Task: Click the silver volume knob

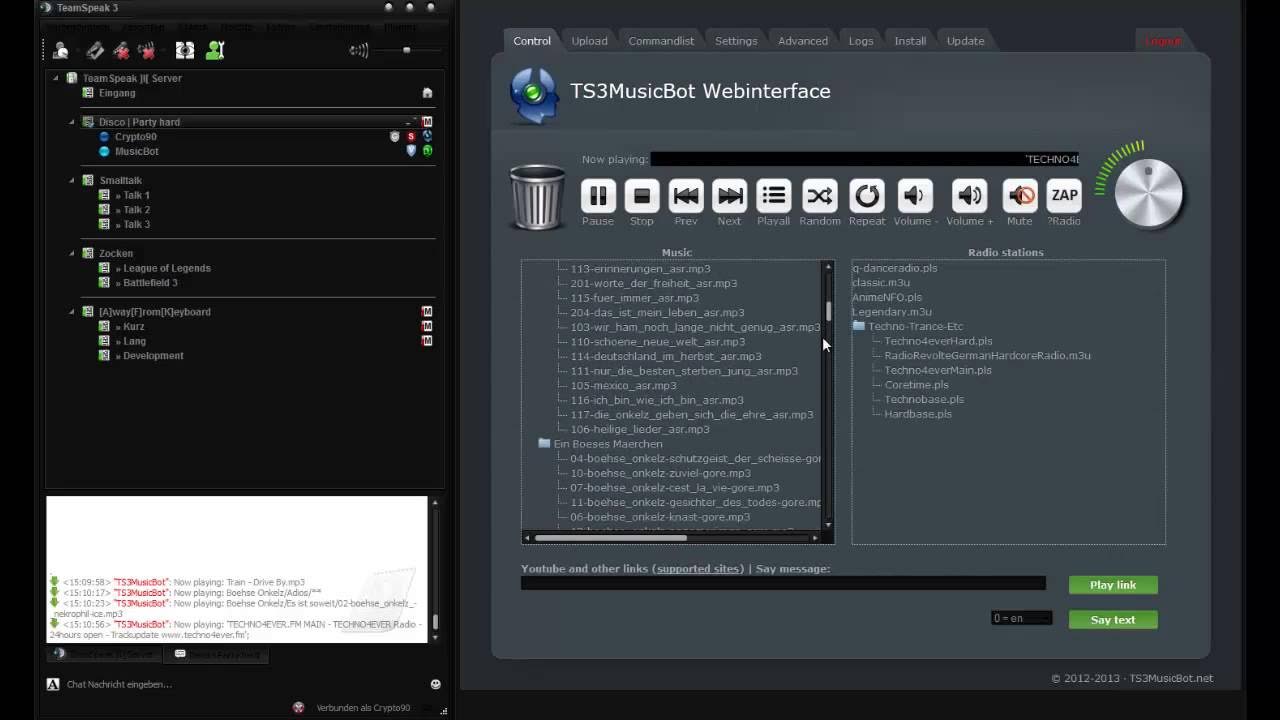Action: tap(1149, 194)
